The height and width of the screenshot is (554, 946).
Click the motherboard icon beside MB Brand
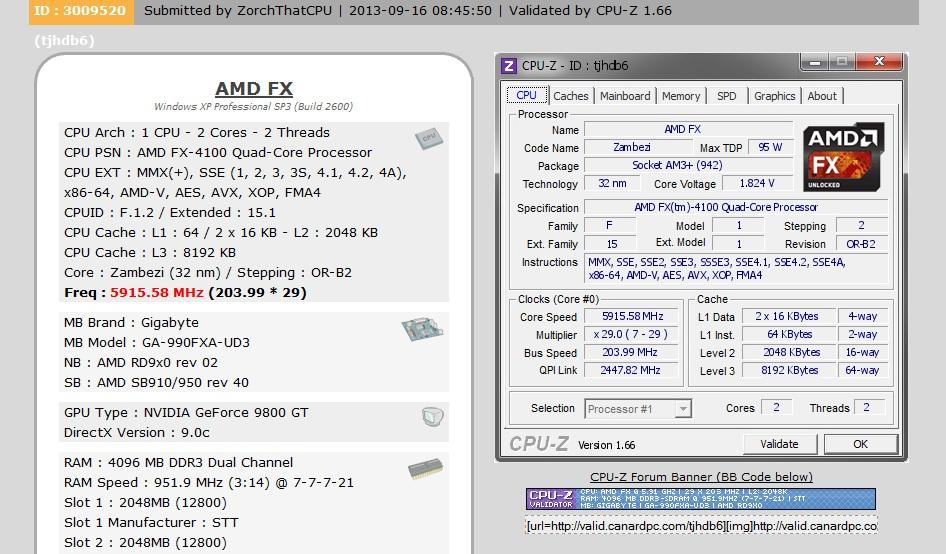point(422,328)
